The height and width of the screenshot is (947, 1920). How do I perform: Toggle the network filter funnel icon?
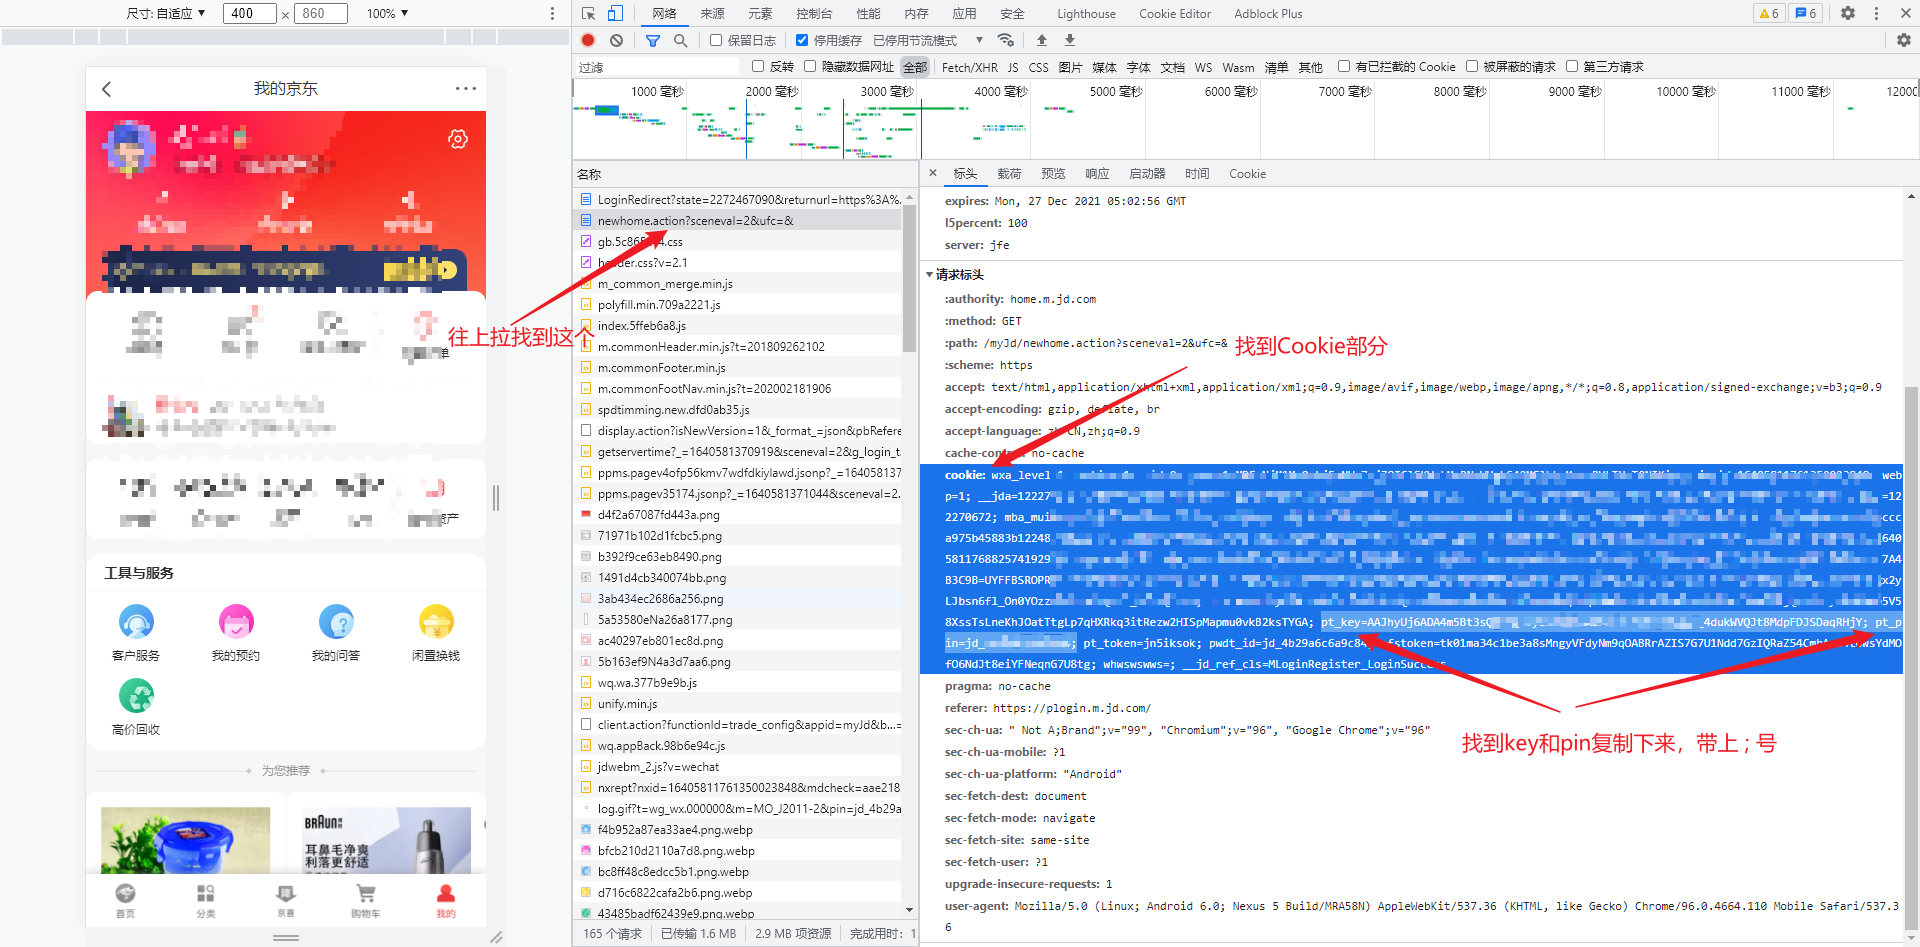point(653,40)
